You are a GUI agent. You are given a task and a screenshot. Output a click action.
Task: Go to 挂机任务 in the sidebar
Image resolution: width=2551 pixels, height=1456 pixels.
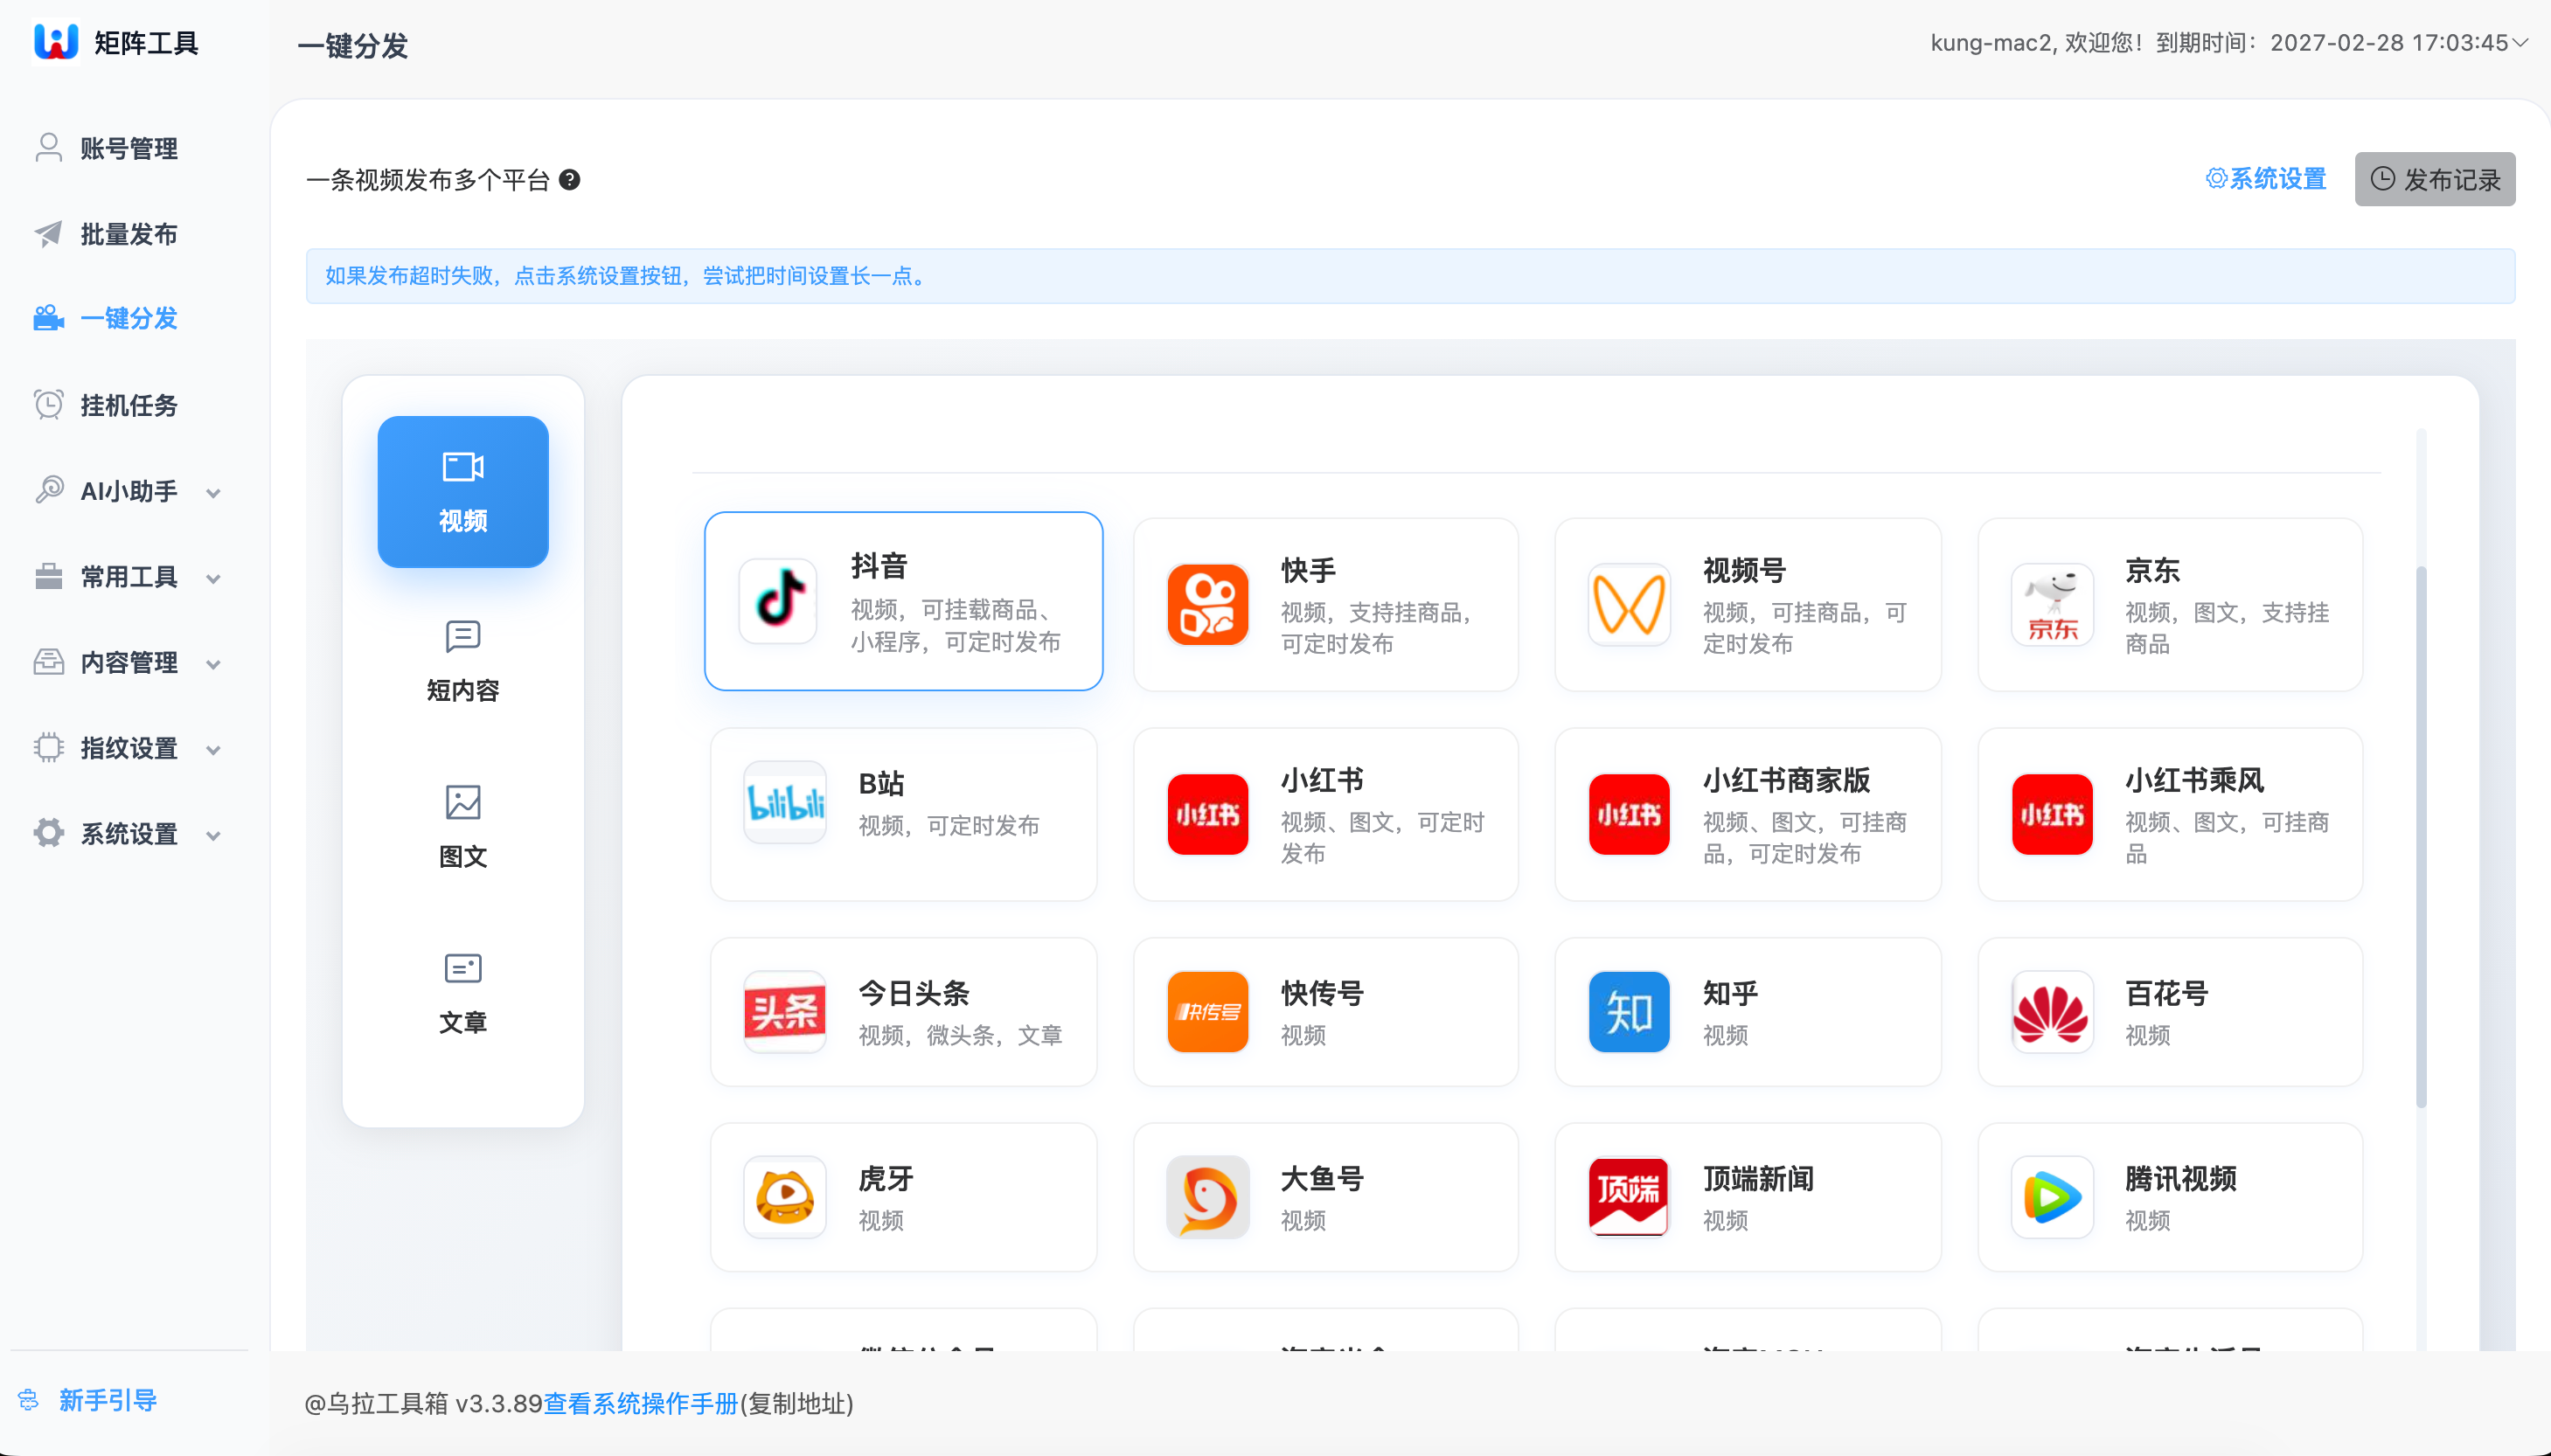click(x=128, y=405)
